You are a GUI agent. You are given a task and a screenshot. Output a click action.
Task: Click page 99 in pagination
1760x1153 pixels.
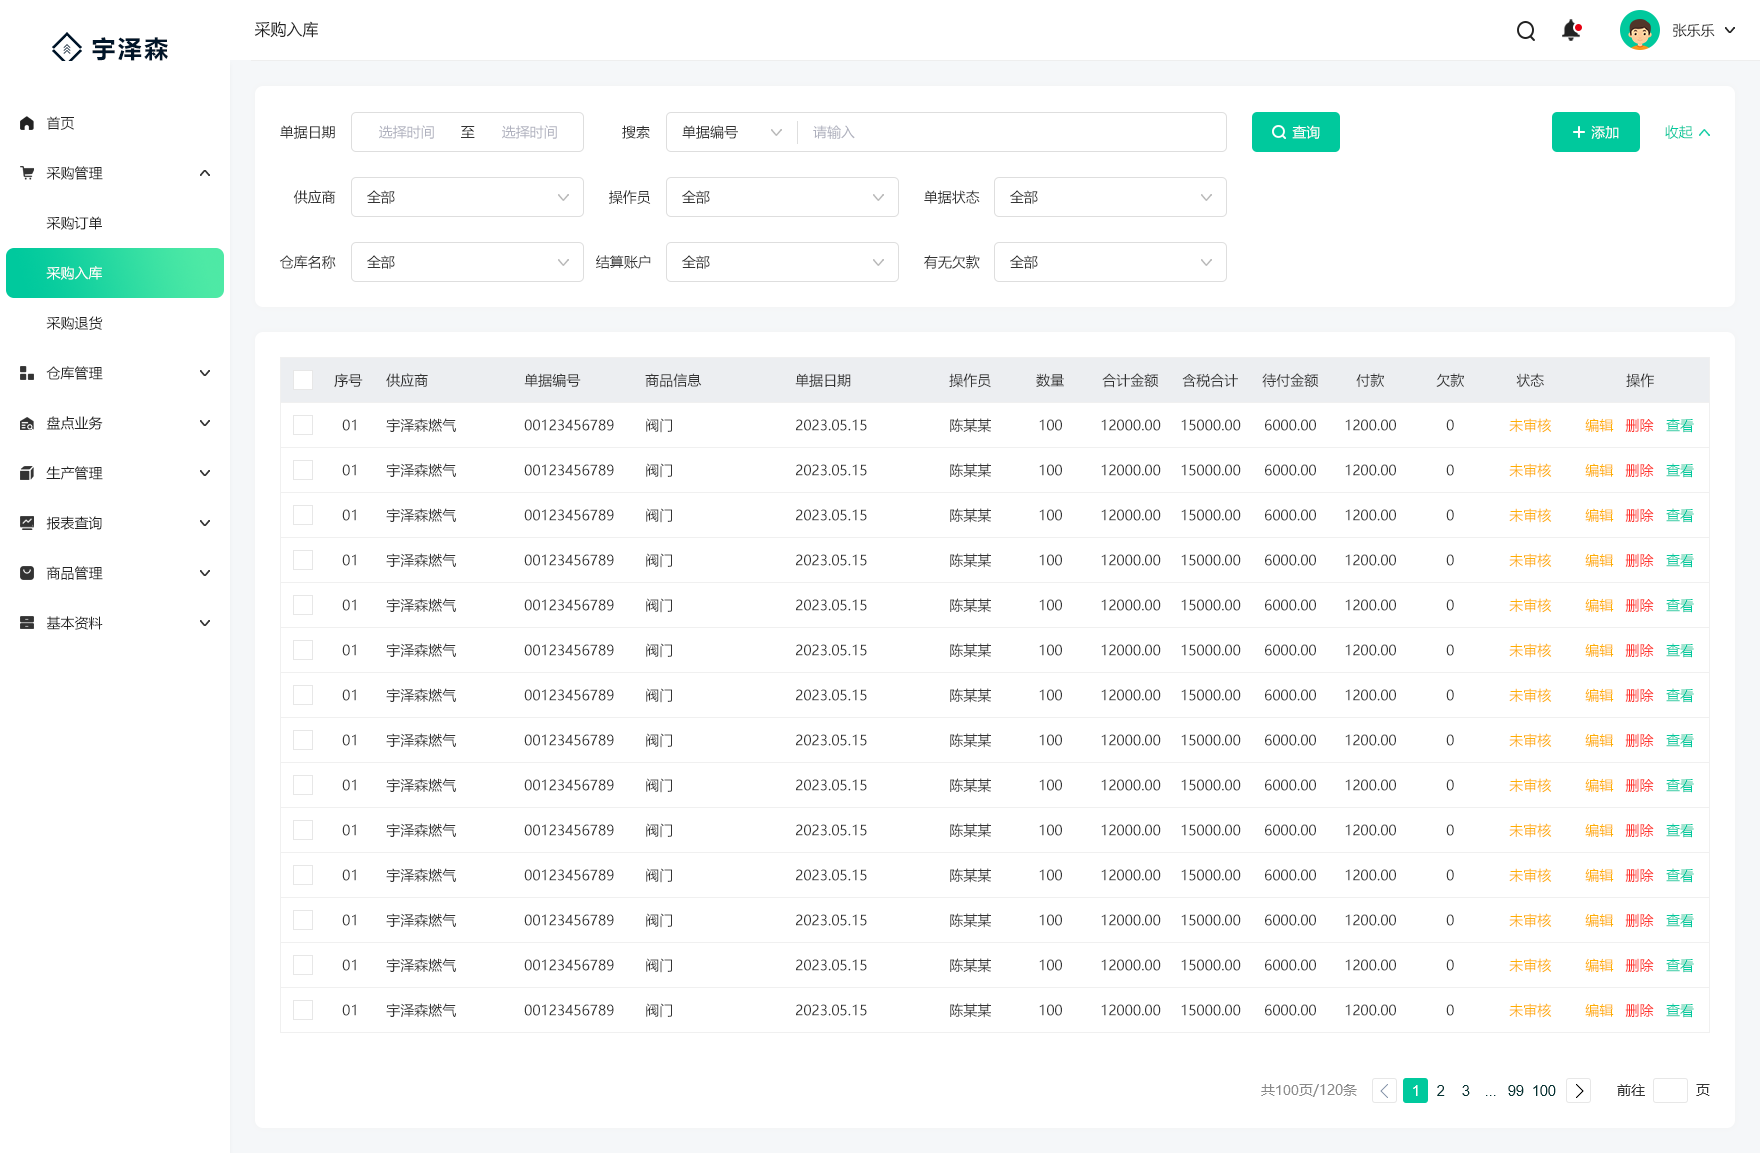[x=1515, y=1090]
